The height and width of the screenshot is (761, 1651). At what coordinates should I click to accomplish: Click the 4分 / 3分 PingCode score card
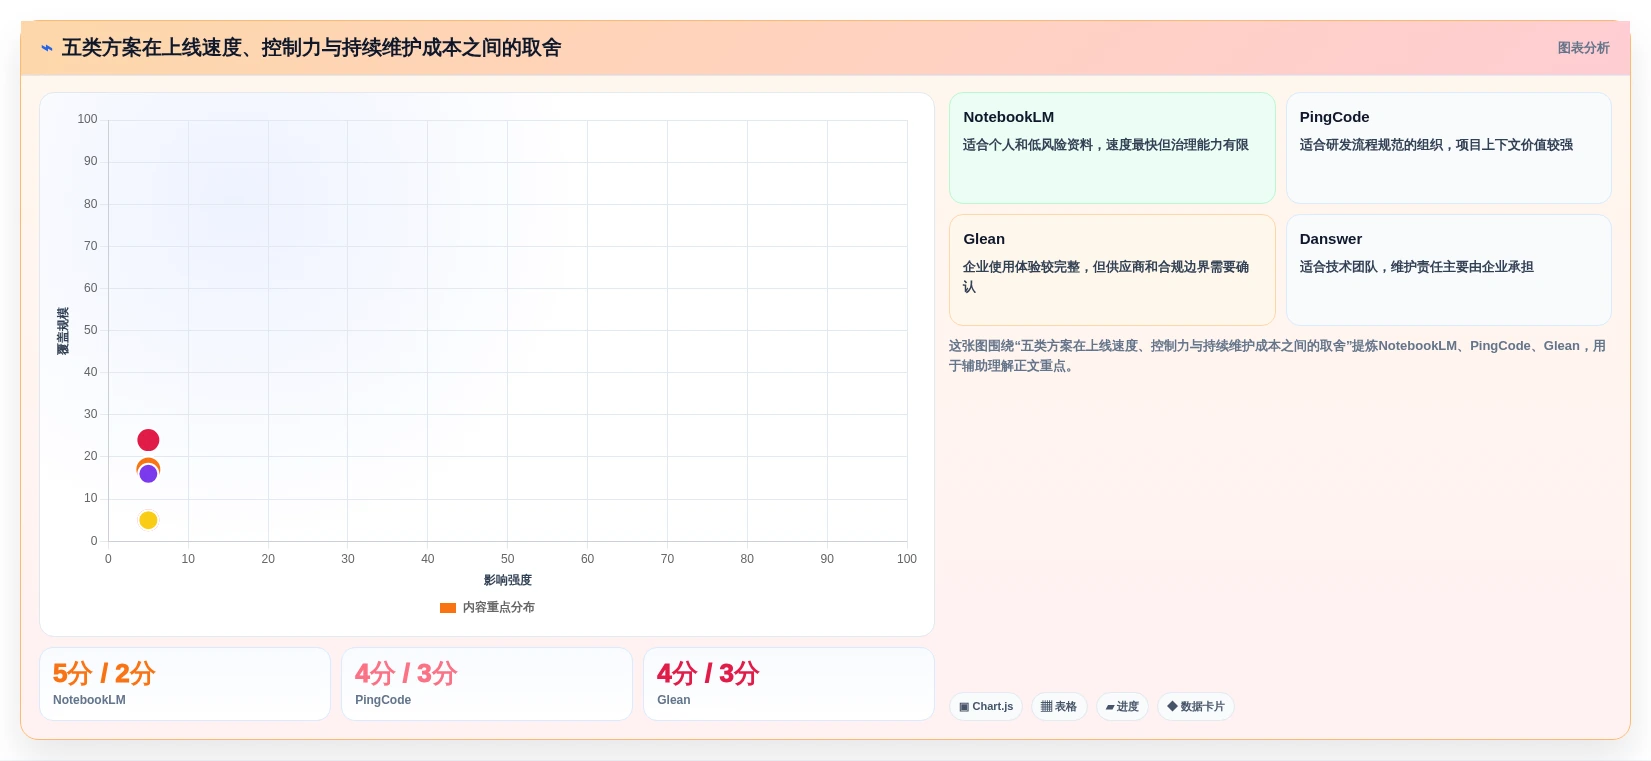tap(487, 684)
